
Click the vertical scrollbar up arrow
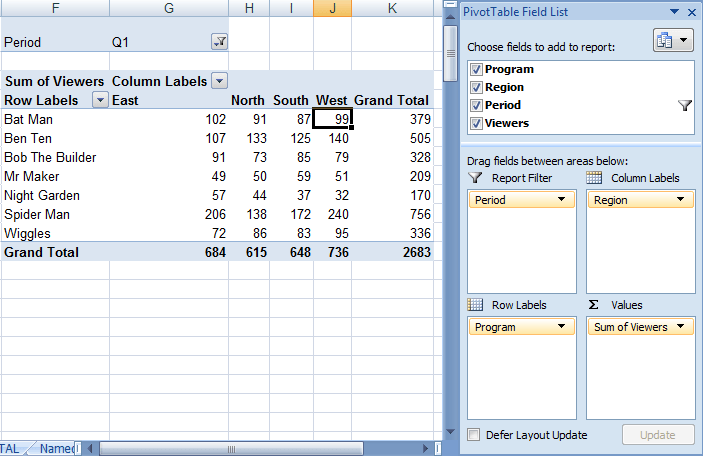(x=451, y=17)
